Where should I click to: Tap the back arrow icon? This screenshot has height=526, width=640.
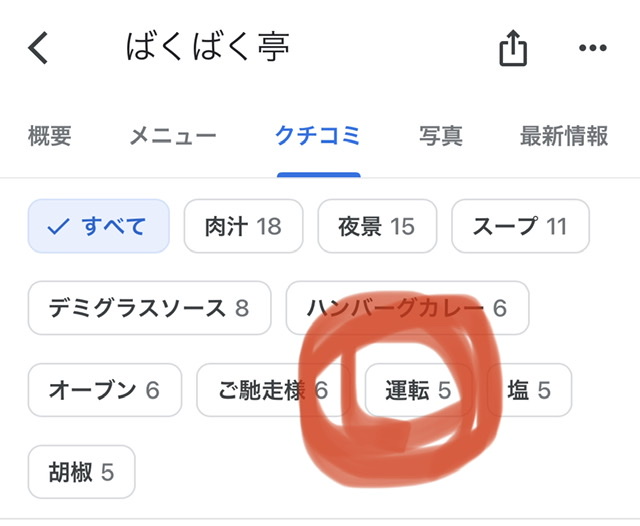click(38, 48)
